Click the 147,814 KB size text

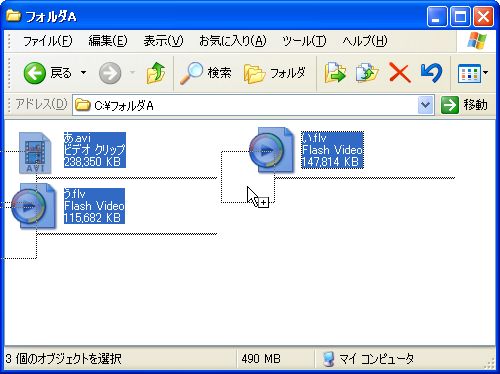pos(330,162)
